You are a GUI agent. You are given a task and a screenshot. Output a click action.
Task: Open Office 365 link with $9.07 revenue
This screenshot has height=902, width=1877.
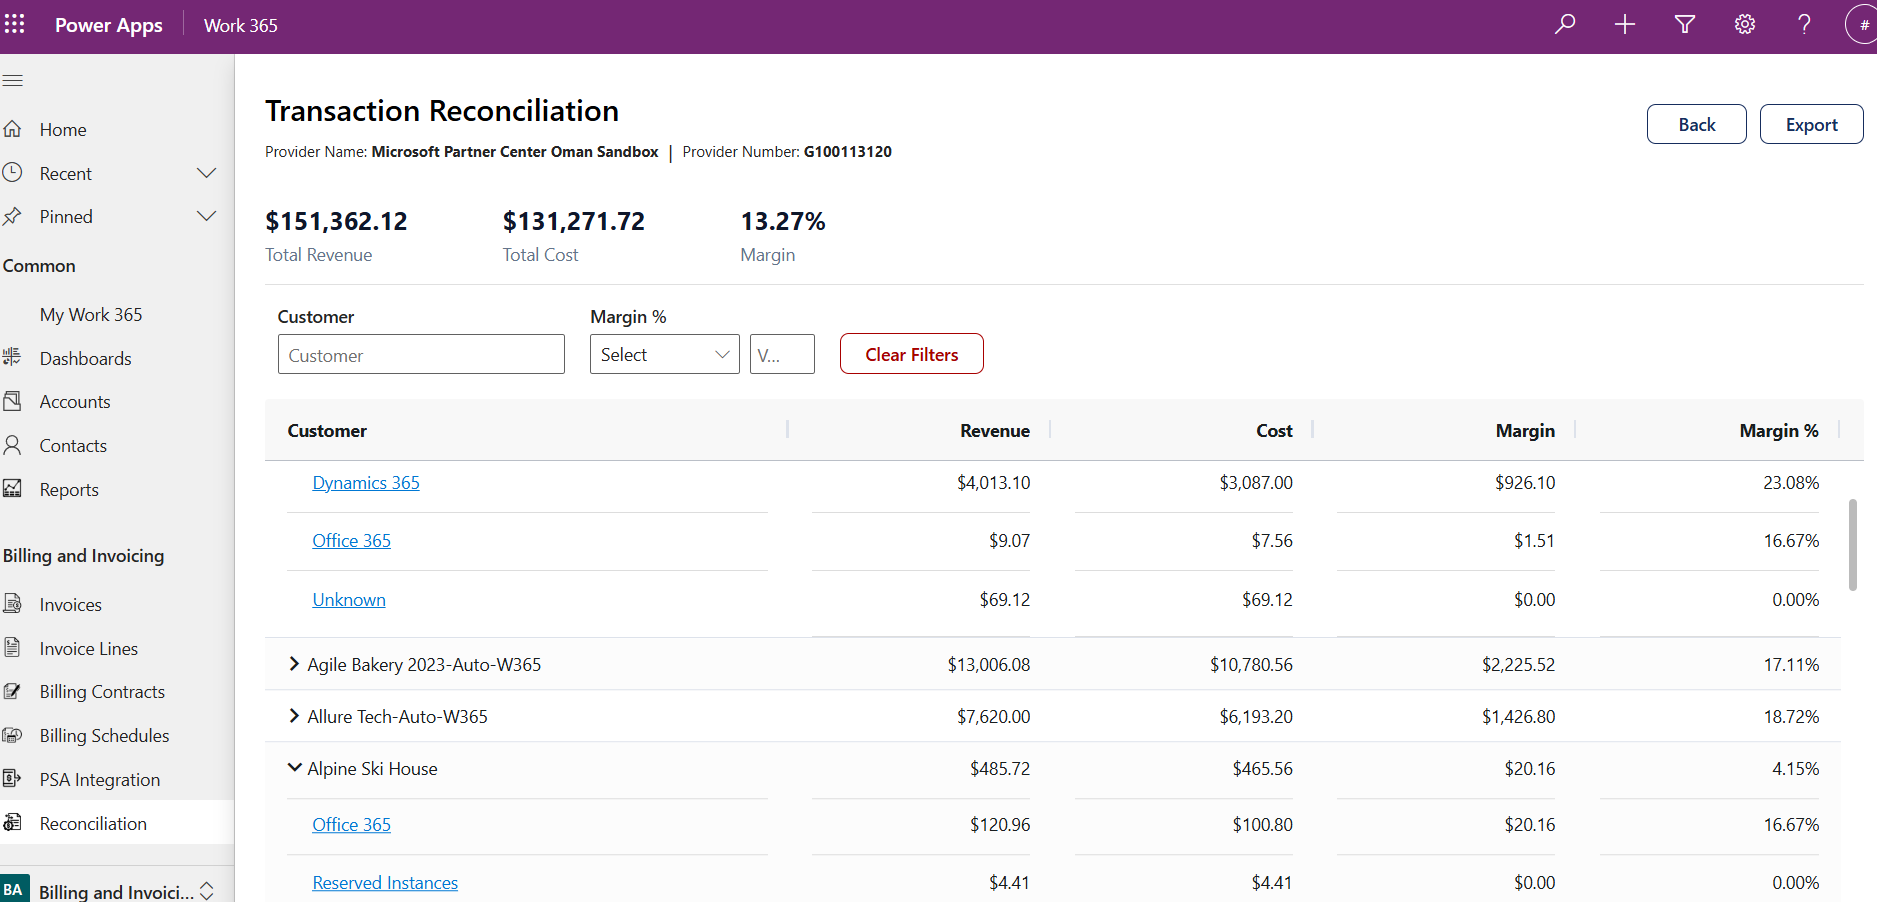[x=351, y=541]
